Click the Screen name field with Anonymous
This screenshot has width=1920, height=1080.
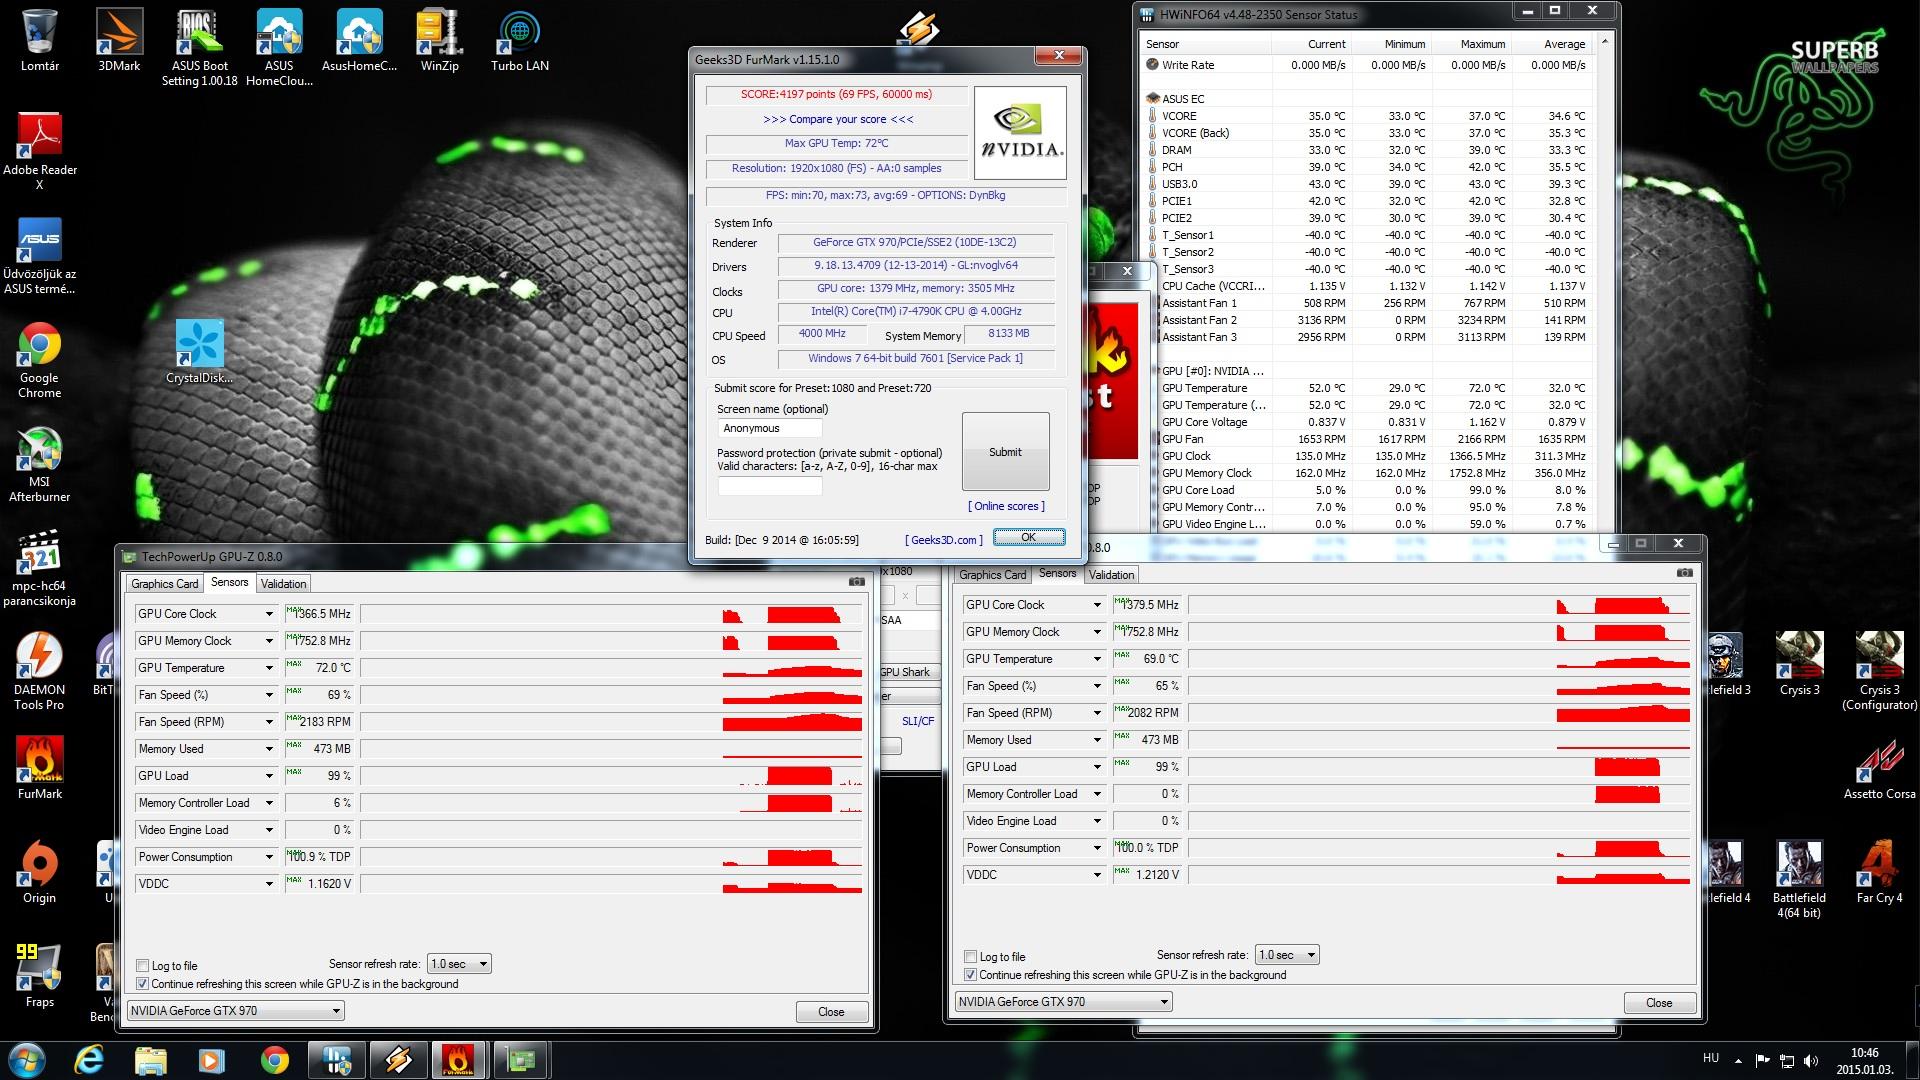[770, 428]
